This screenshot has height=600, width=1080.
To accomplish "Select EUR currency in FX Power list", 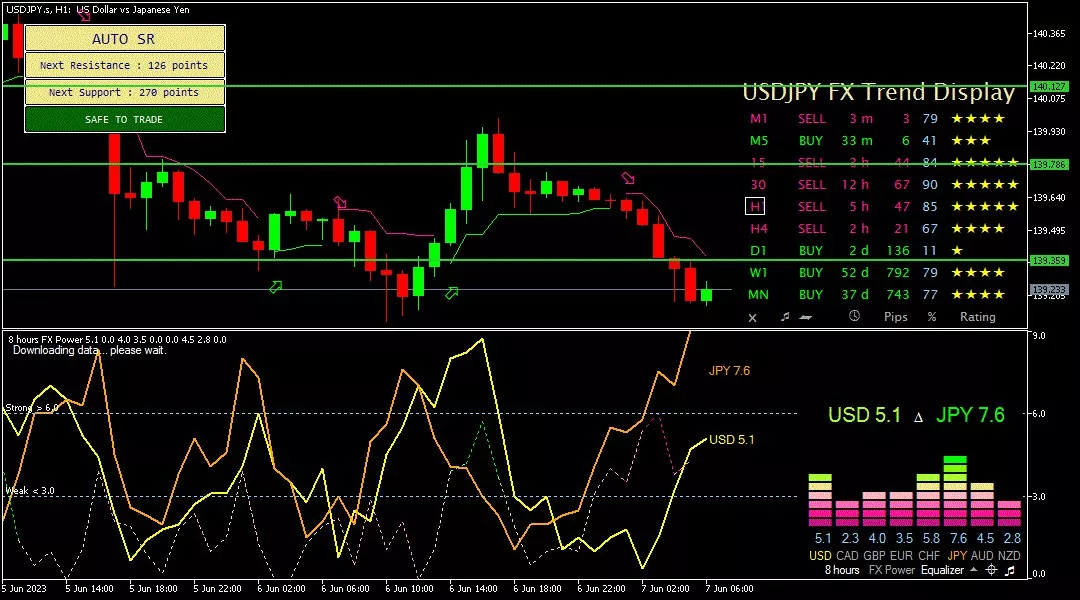I will coord(901,555).
